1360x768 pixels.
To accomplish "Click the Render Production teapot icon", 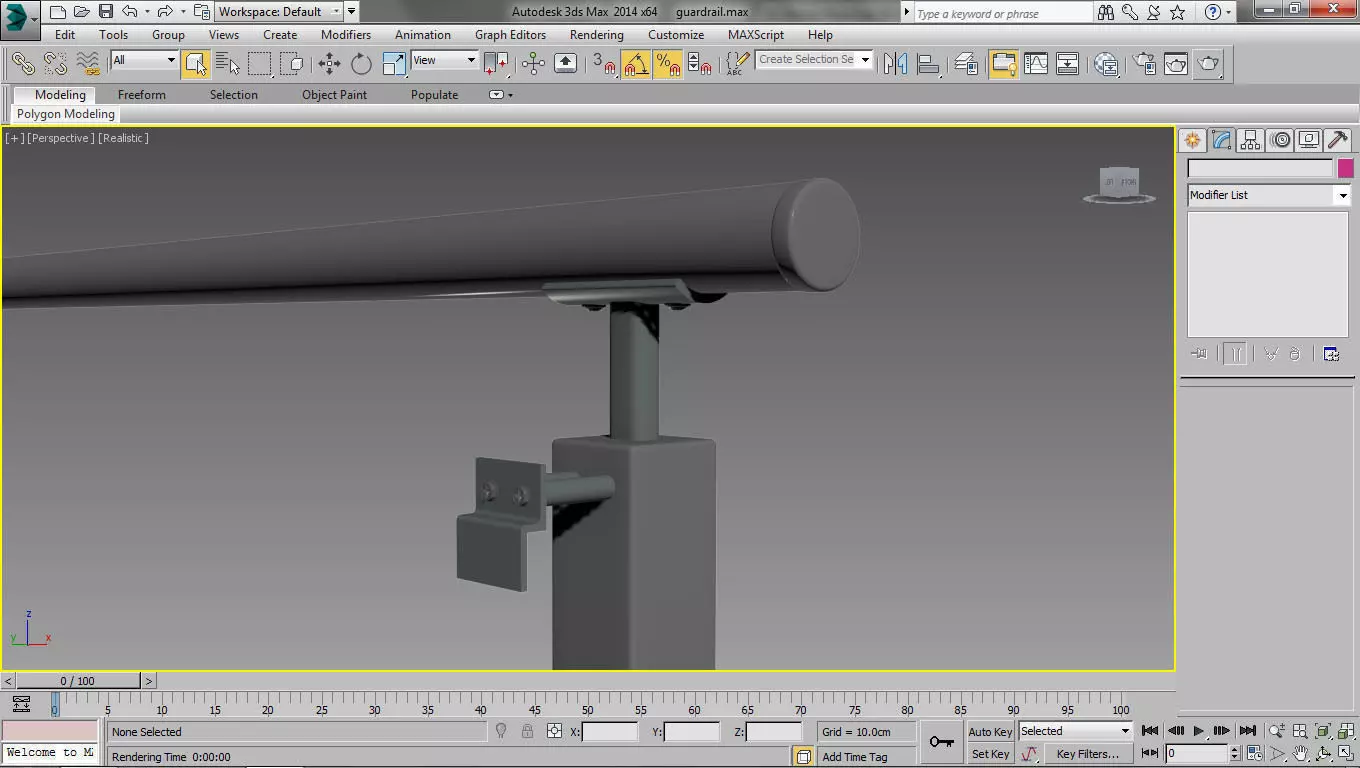I will [1209, 63].
